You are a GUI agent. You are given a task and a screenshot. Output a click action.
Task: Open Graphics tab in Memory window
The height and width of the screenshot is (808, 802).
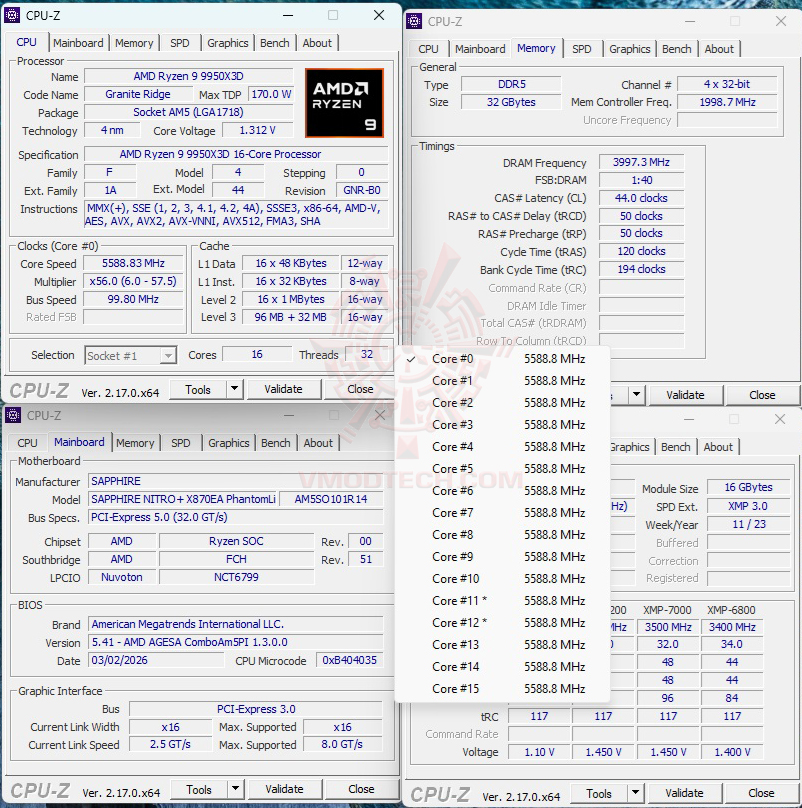pyautogui.click(x=630, y=49)
